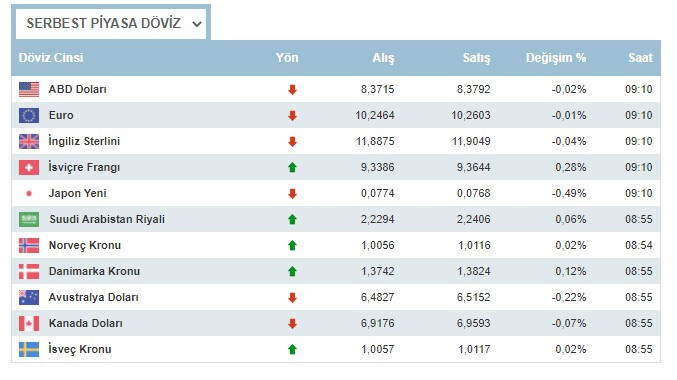
Task: Click the Saat column header
Action: pos(640,58)
